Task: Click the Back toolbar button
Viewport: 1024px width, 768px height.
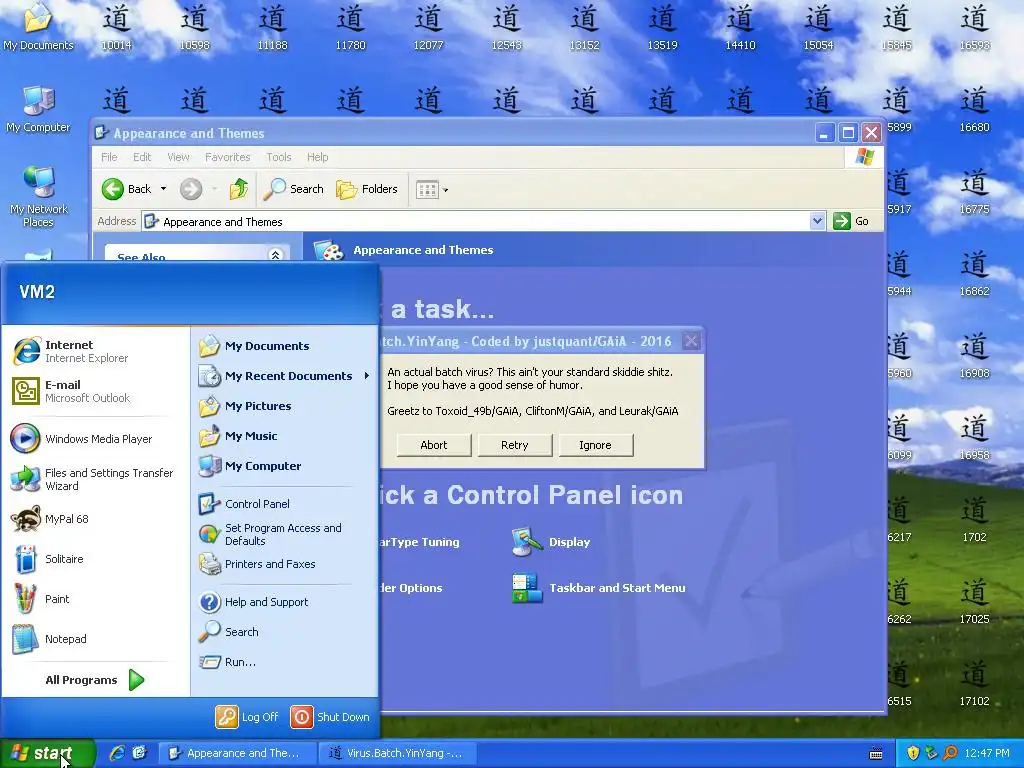Action: click(x=127, y=189)
